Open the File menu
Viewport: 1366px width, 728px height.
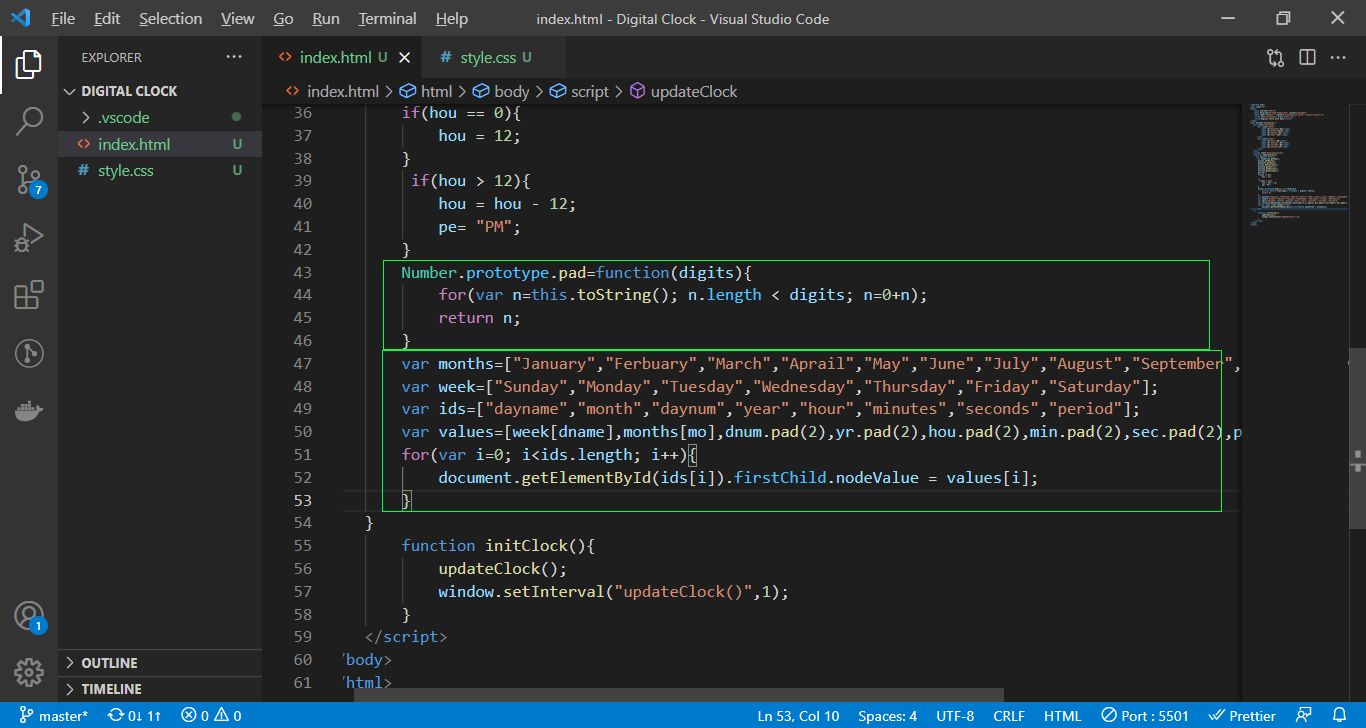click(62, 18)
